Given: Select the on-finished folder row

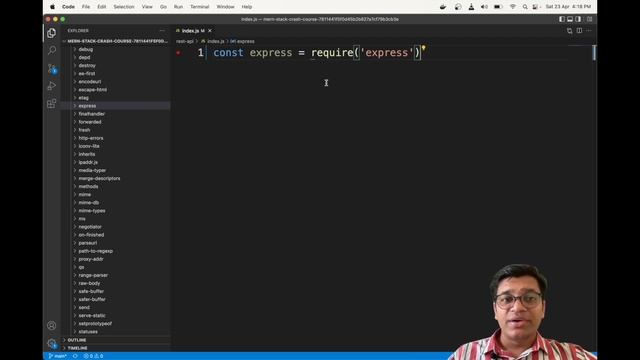Looking at the screenshot, I should (x=116, y=235).
